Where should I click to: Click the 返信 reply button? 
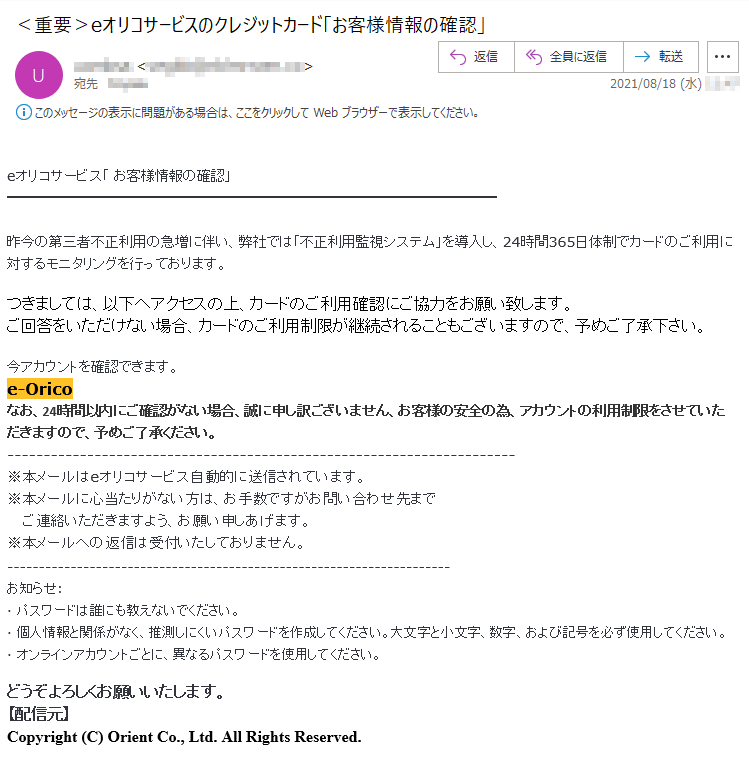[x=476, y=57]
